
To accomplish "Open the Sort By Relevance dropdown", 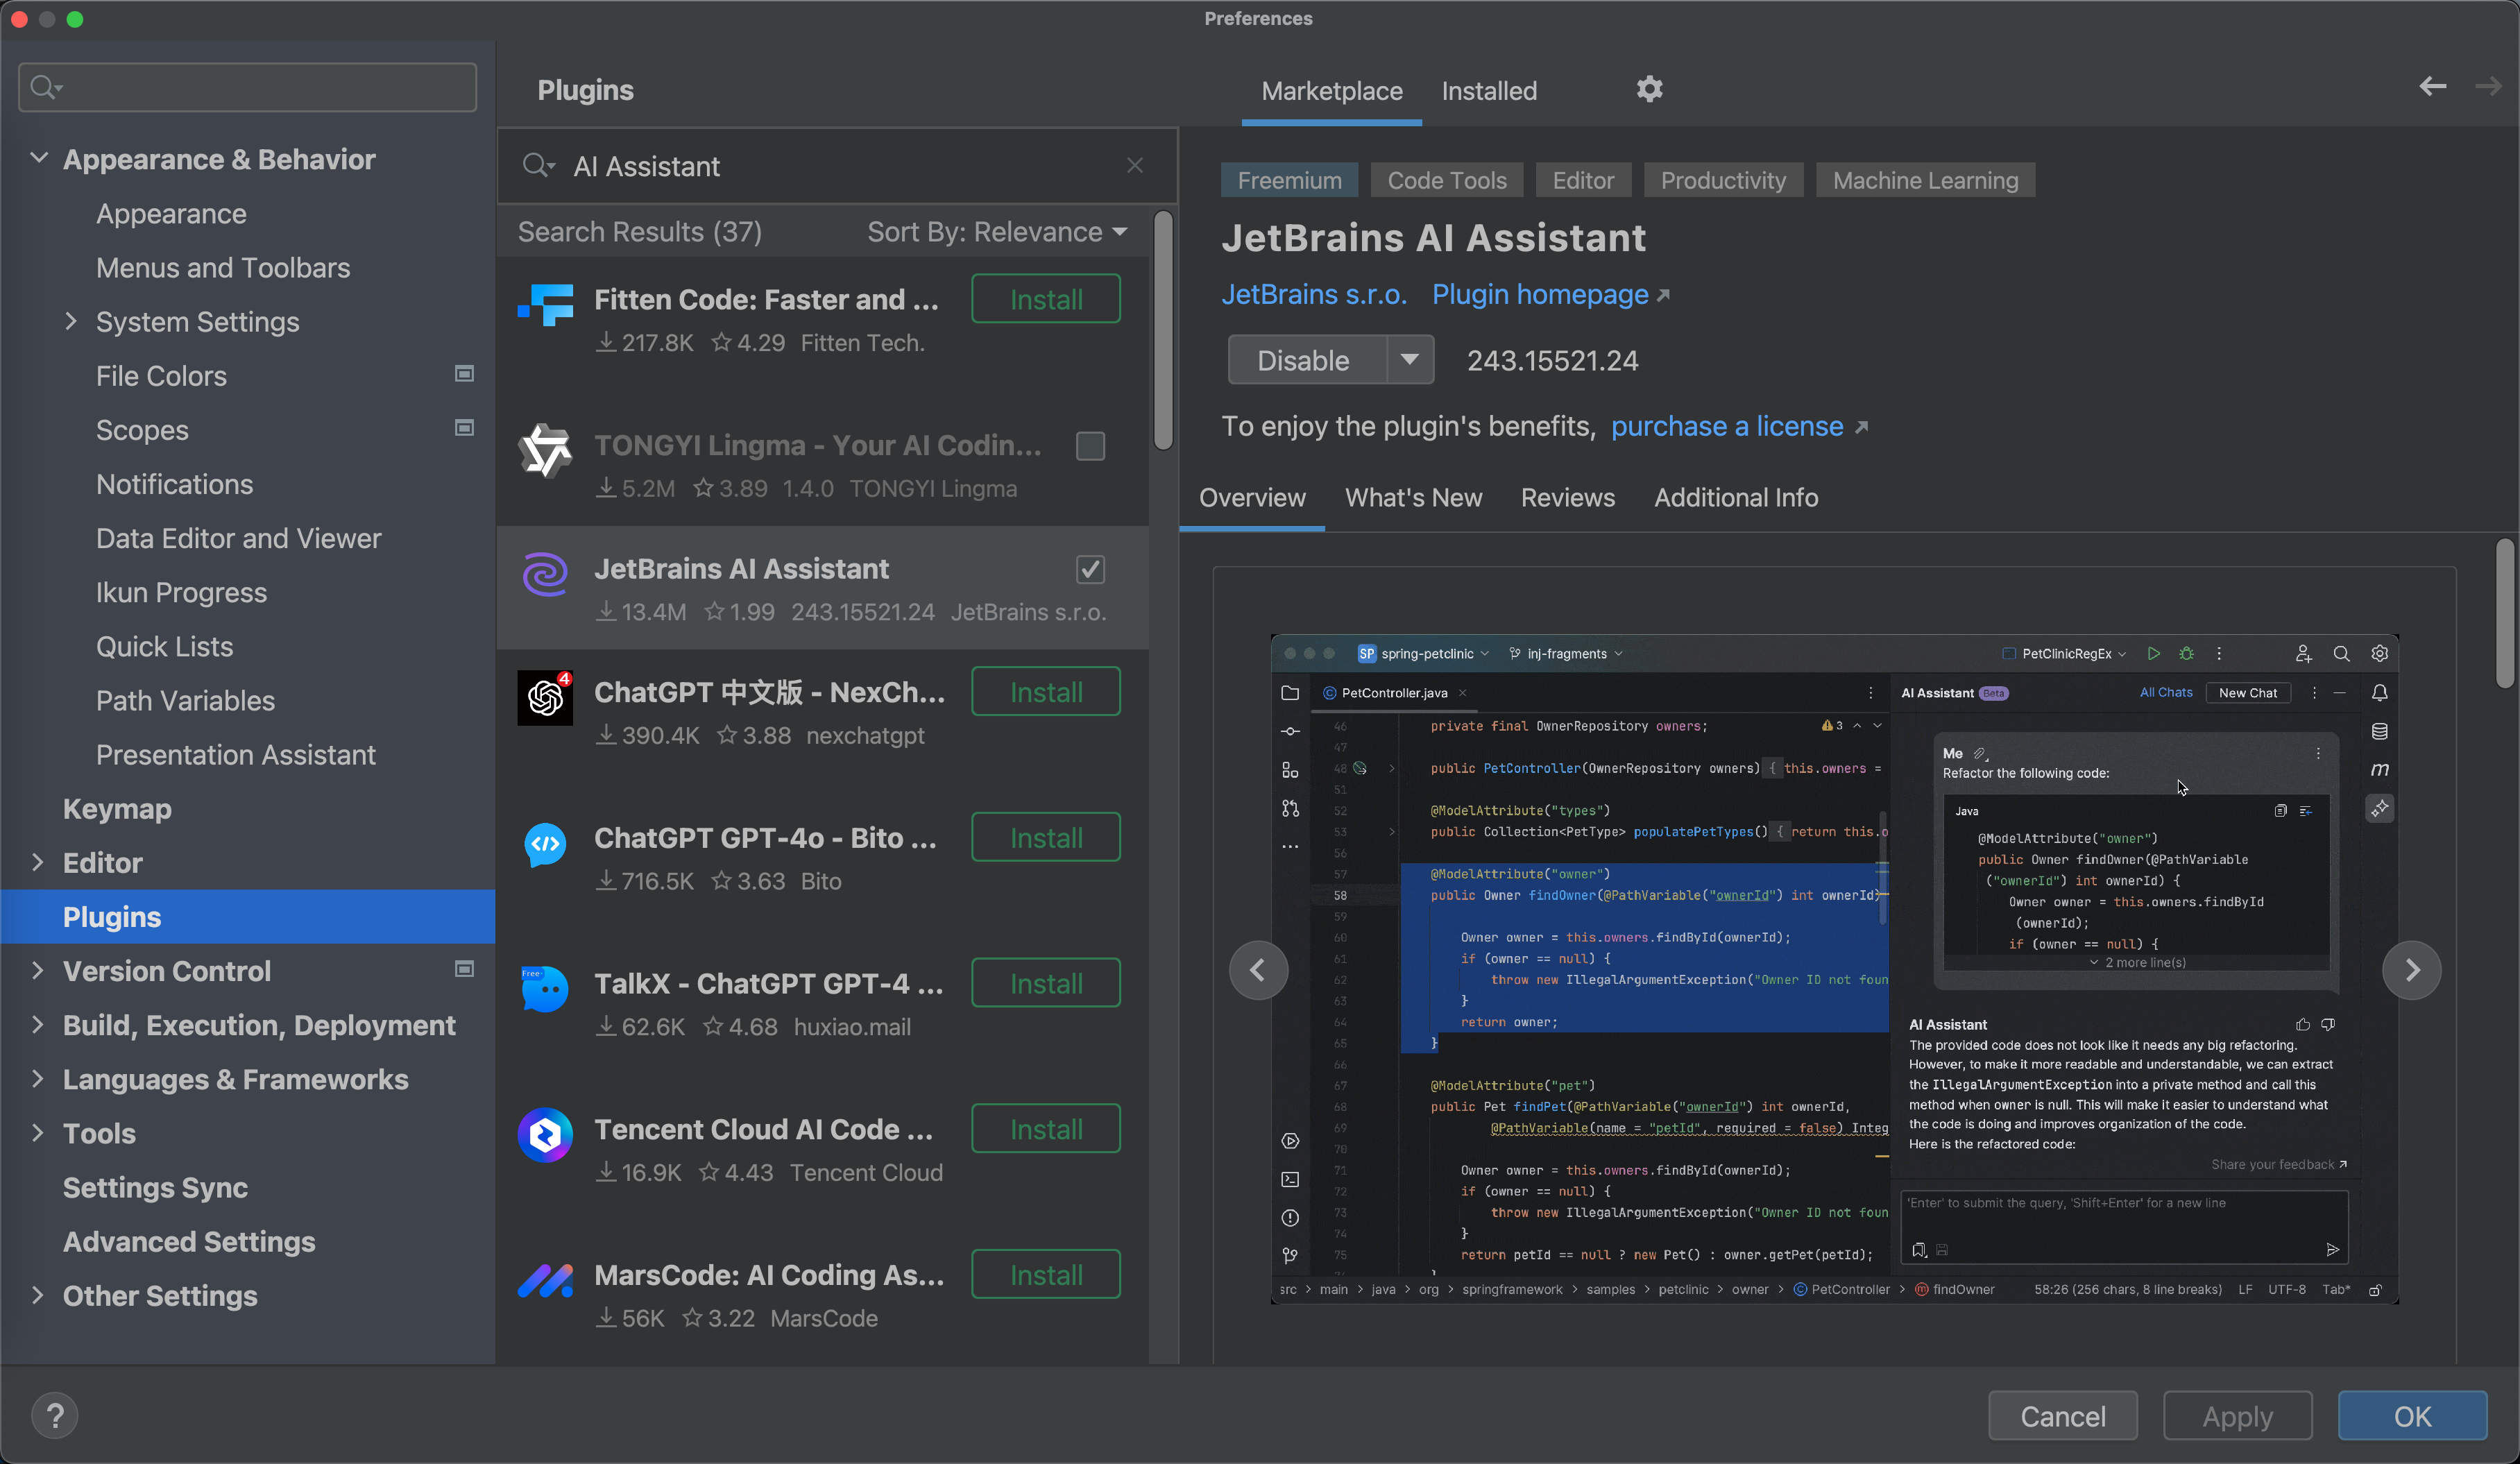I will tap(996, 231).
